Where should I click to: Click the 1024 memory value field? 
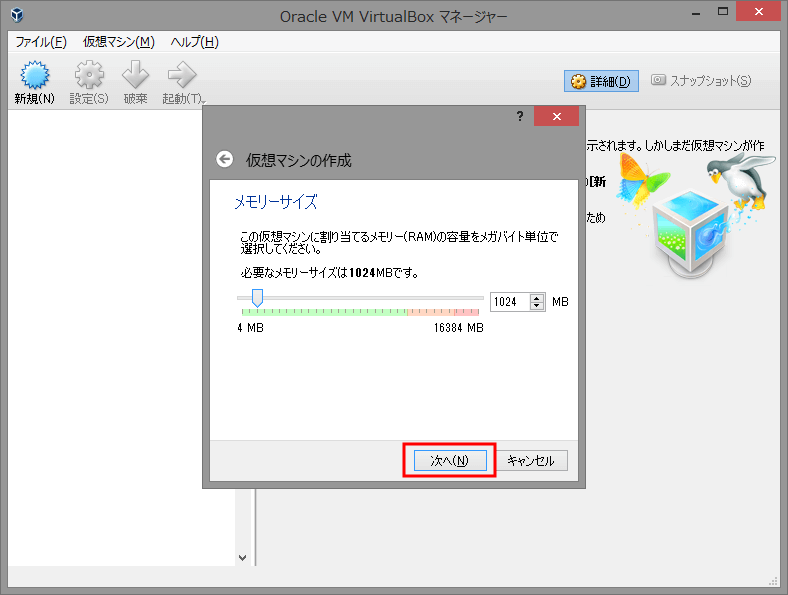coord(510,302)
